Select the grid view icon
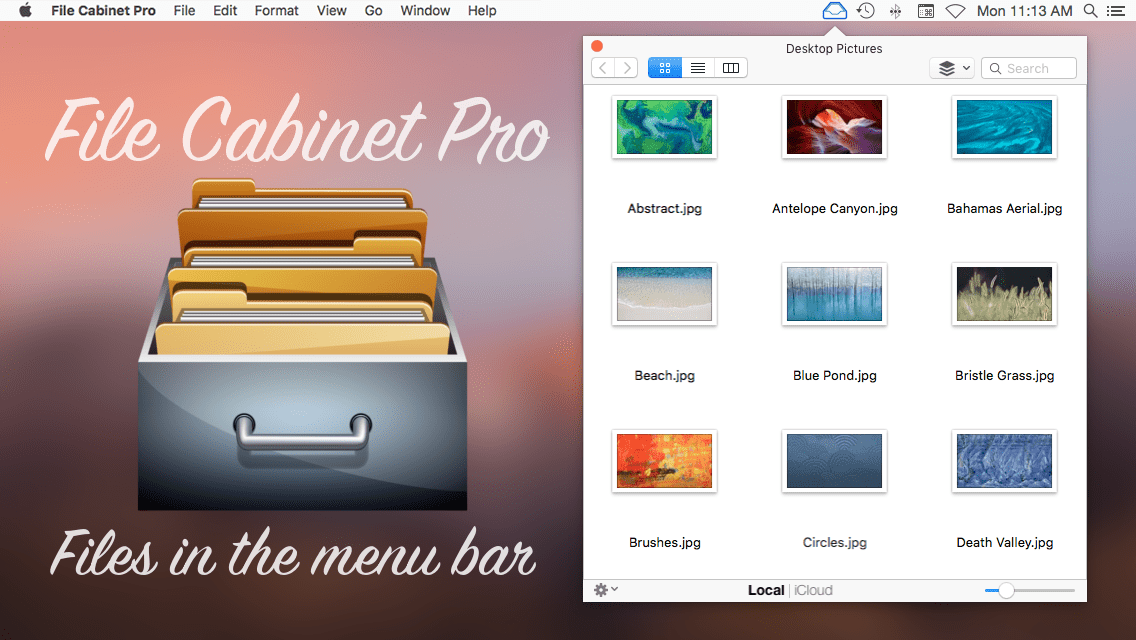Image resolution: width=1136 pixels, height=640 pixels. [664, 68]
